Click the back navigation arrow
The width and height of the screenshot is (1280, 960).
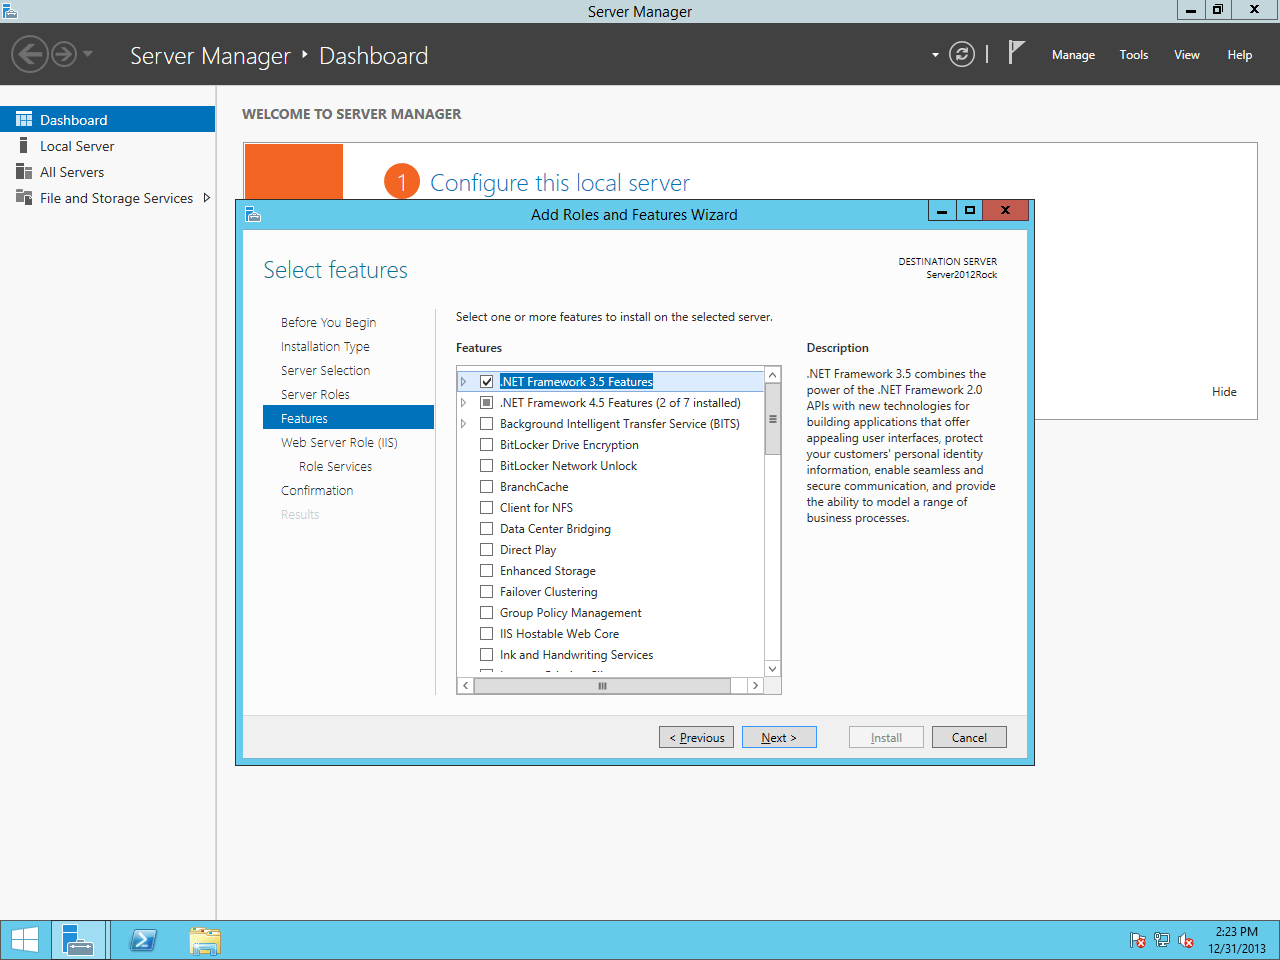click(x=30, y=54)
